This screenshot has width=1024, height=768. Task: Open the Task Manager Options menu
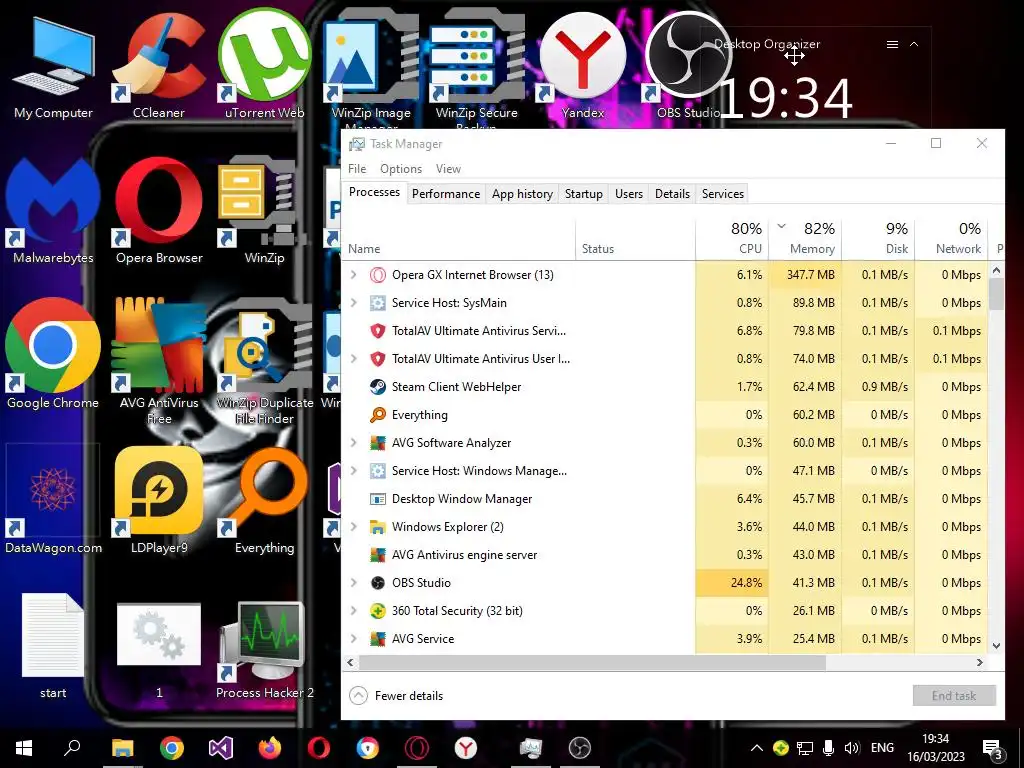[x=401, y=168]
